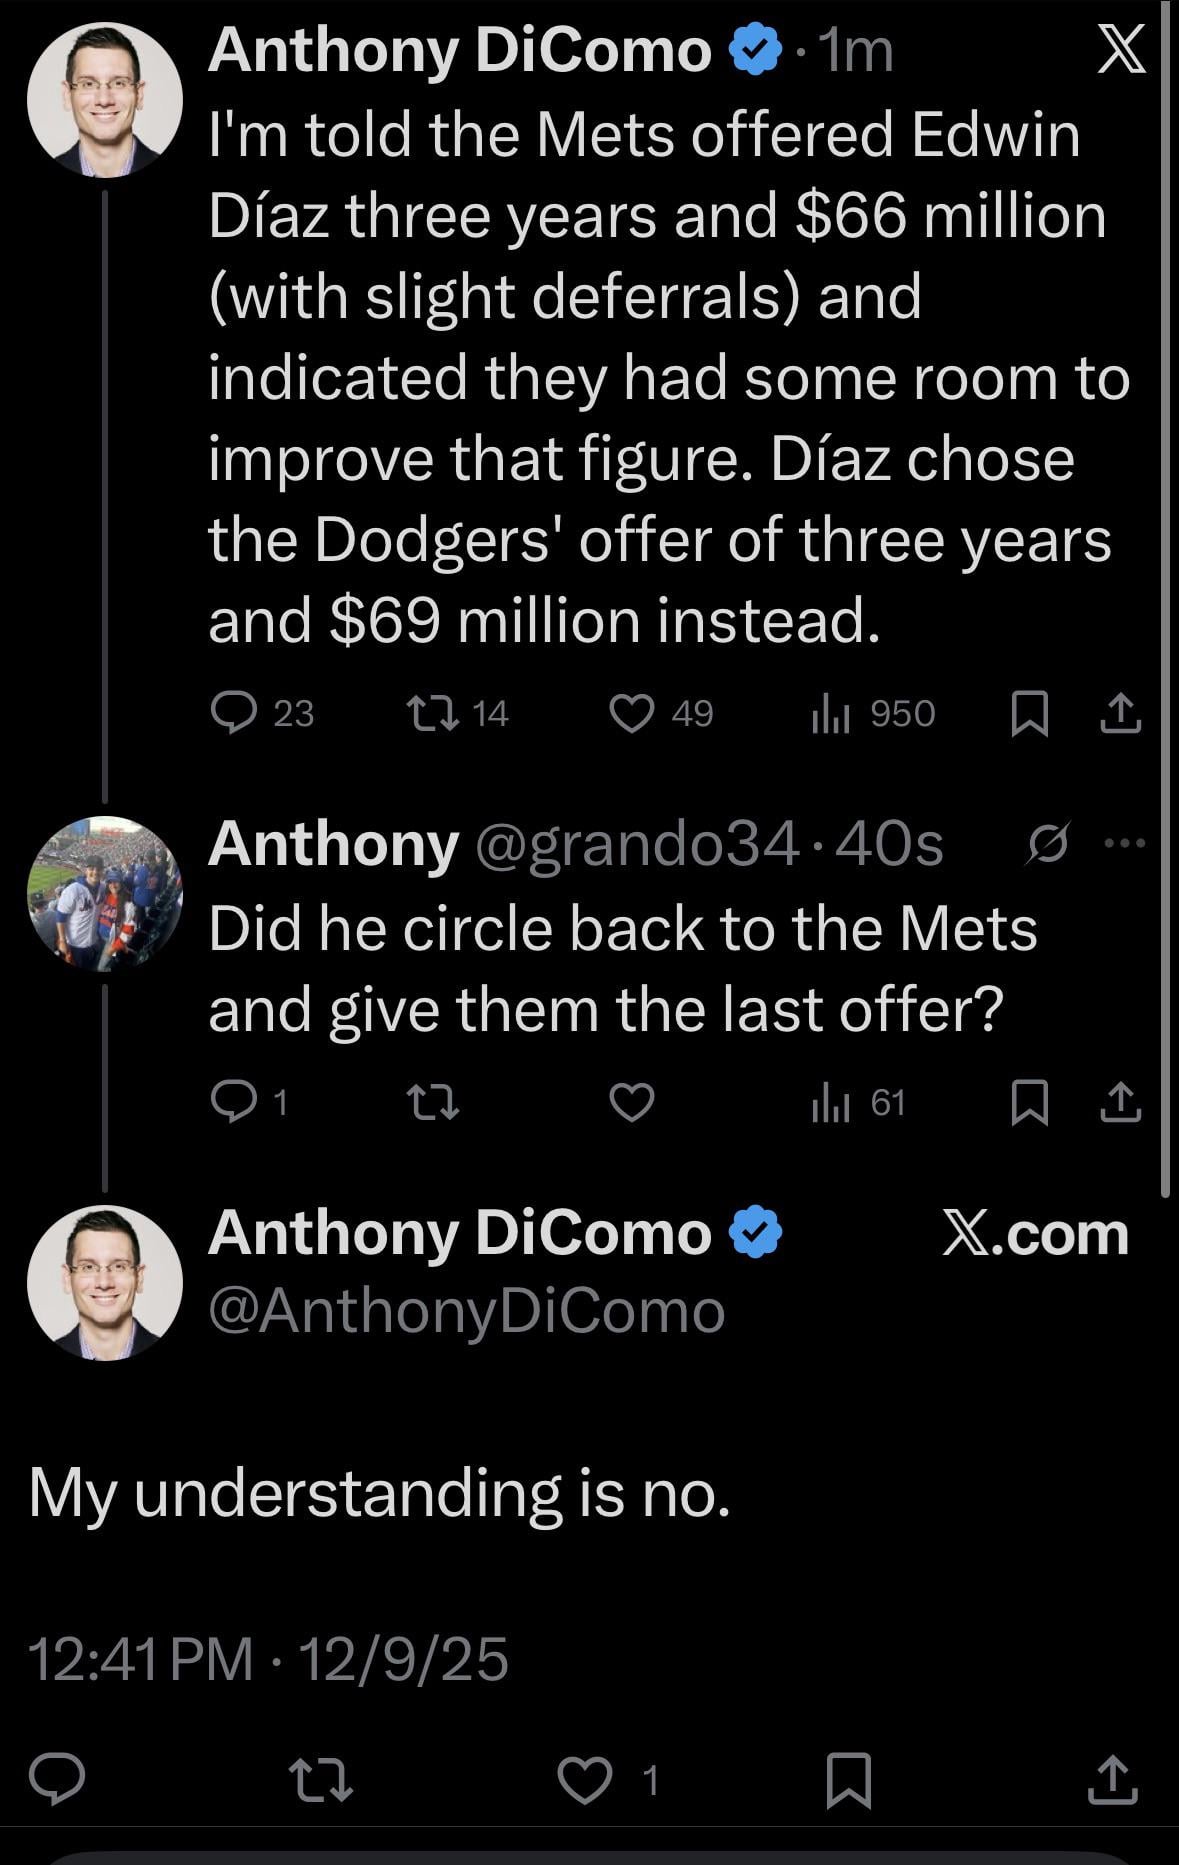View 61 views analytics on grando34's reply

tap(830, 1103)
